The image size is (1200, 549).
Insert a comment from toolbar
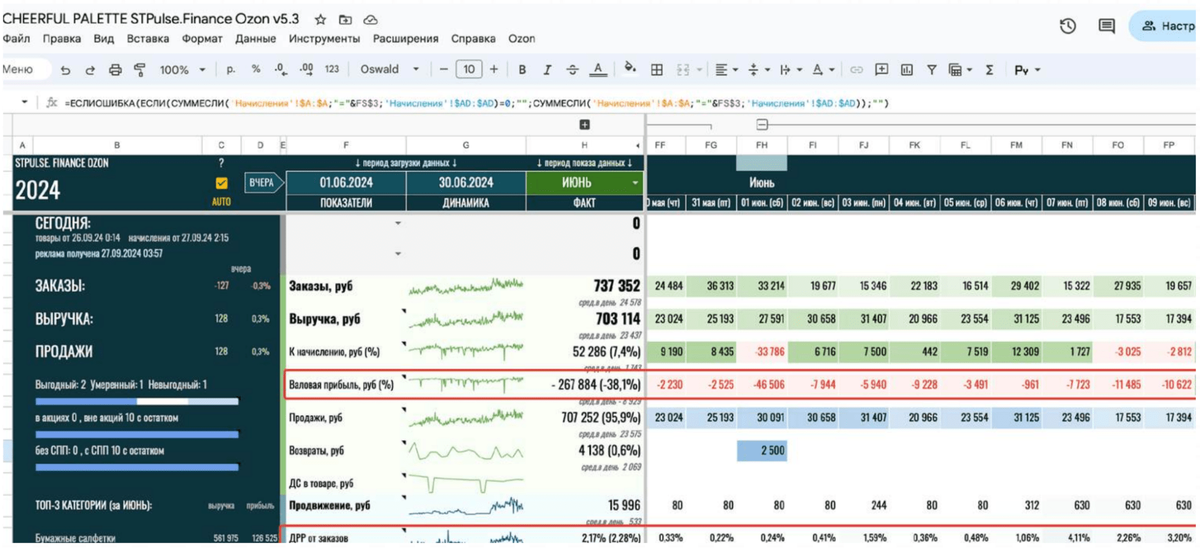(x=882, y=70)
